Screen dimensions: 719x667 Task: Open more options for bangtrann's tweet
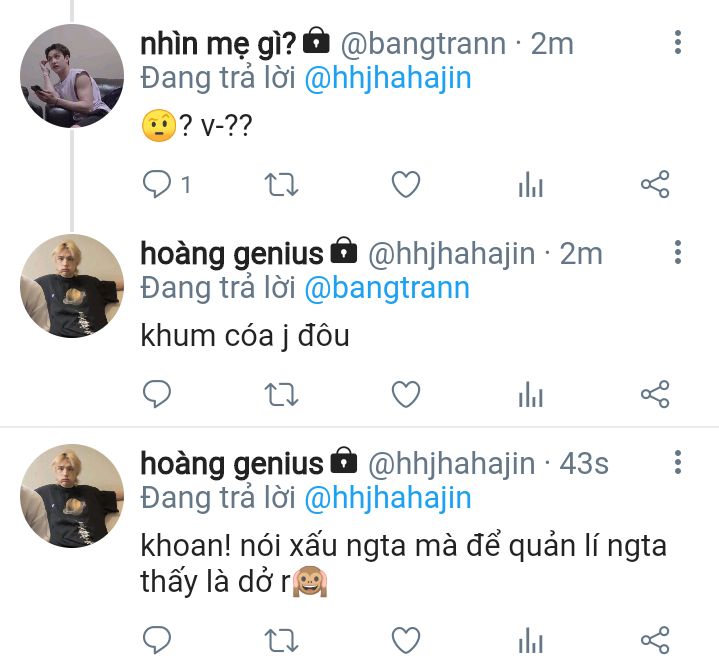tap(678, 43)
